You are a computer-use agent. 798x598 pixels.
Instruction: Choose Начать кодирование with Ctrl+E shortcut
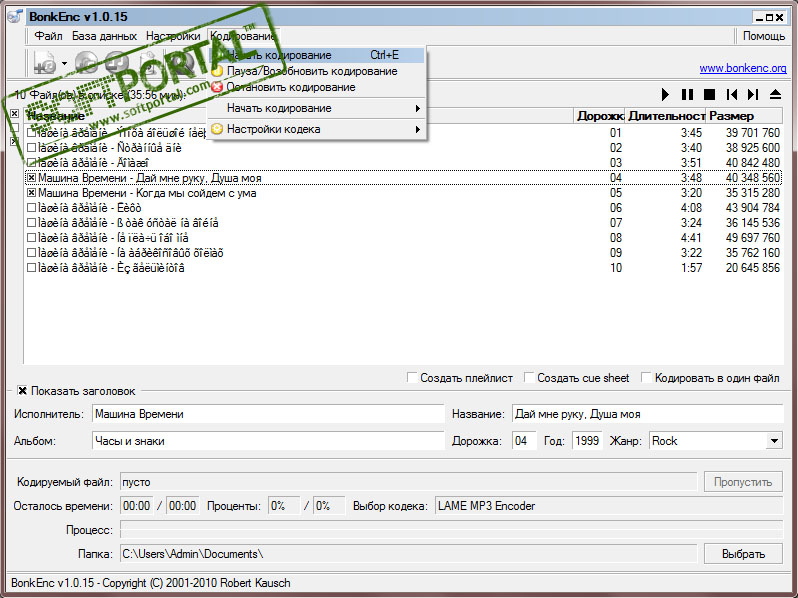317,55
